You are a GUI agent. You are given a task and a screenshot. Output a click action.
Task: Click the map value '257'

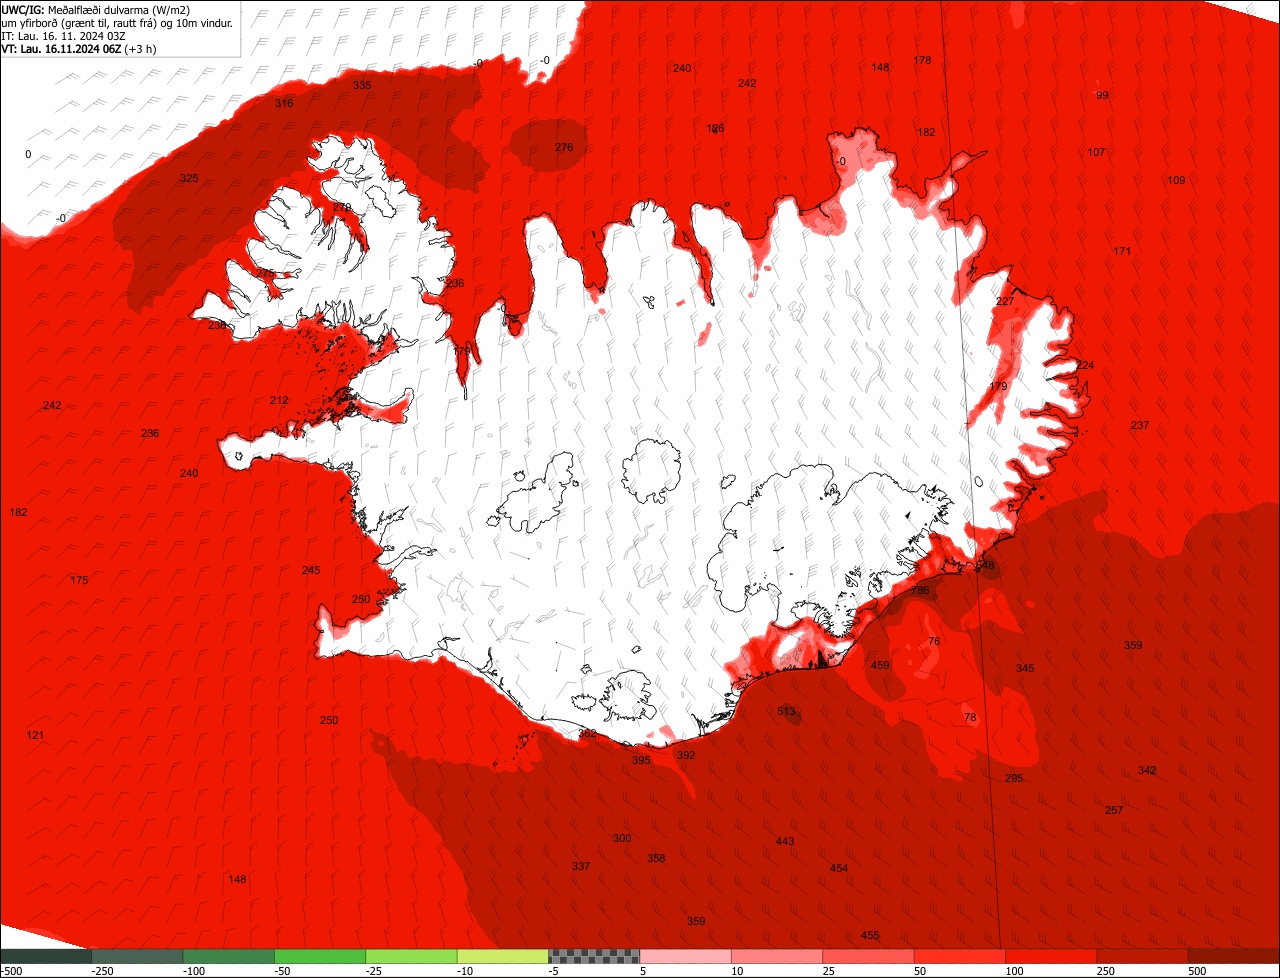[1114, 810]
